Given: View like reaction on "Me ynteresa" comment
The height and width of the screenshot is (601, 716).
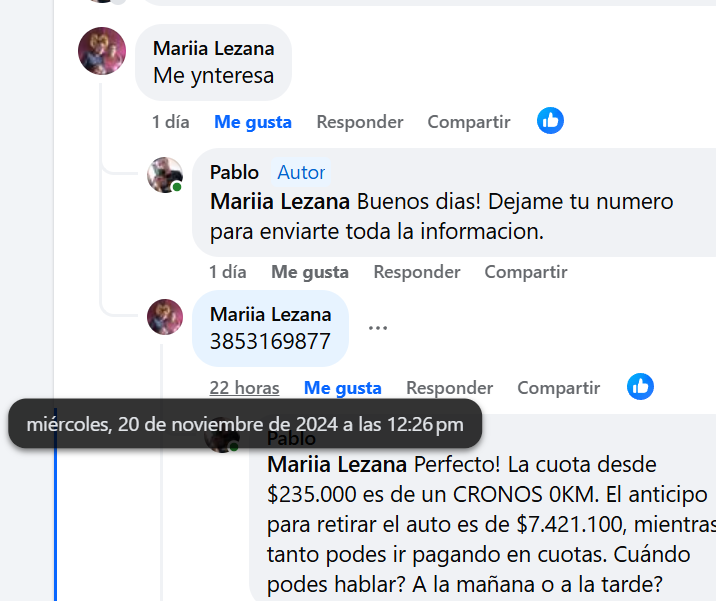Looking at the screenshot, I should pyautogui.click(x=550, y=121).
